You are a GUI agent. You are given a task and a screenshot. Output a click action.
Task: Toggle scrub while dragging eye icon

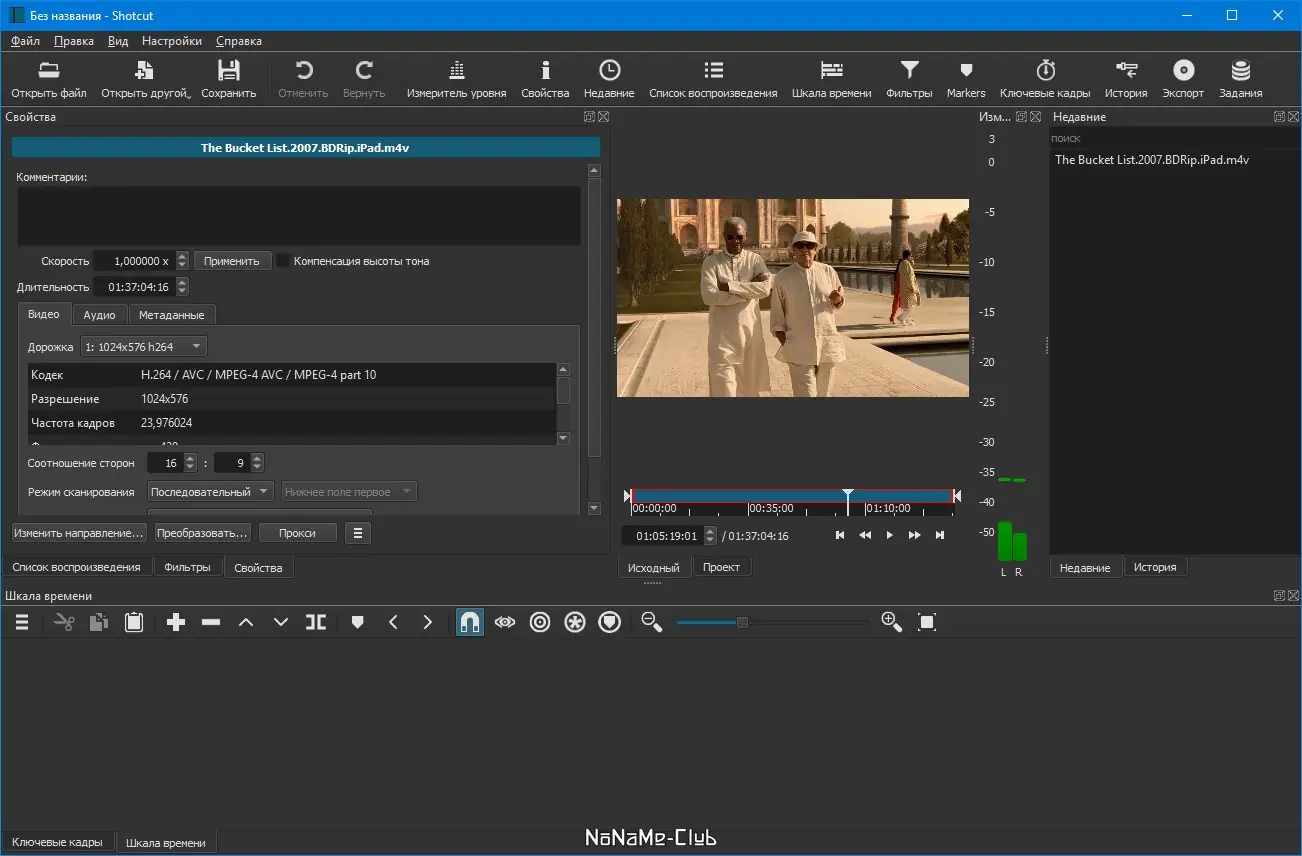(505, 622)
